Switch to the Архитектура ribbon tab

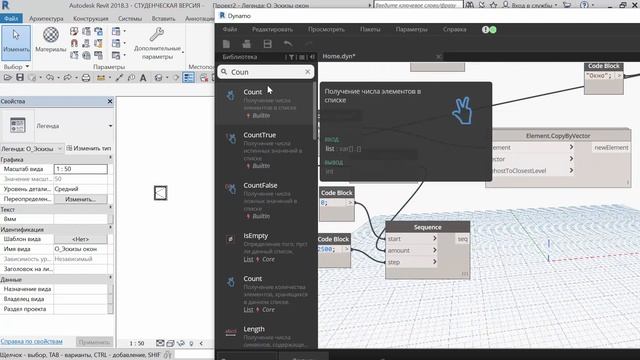[x=46, y=19]
